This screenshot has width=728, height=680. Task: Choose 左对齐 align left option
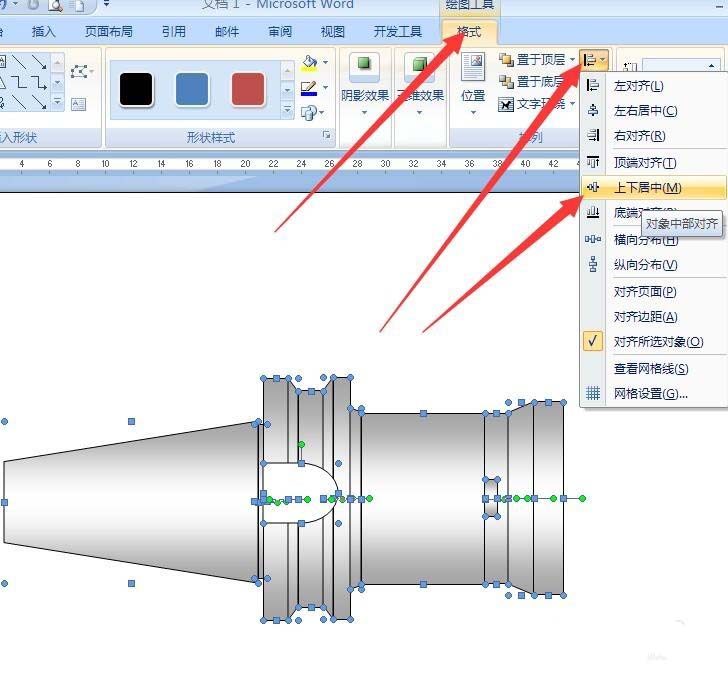pos(638,86)
